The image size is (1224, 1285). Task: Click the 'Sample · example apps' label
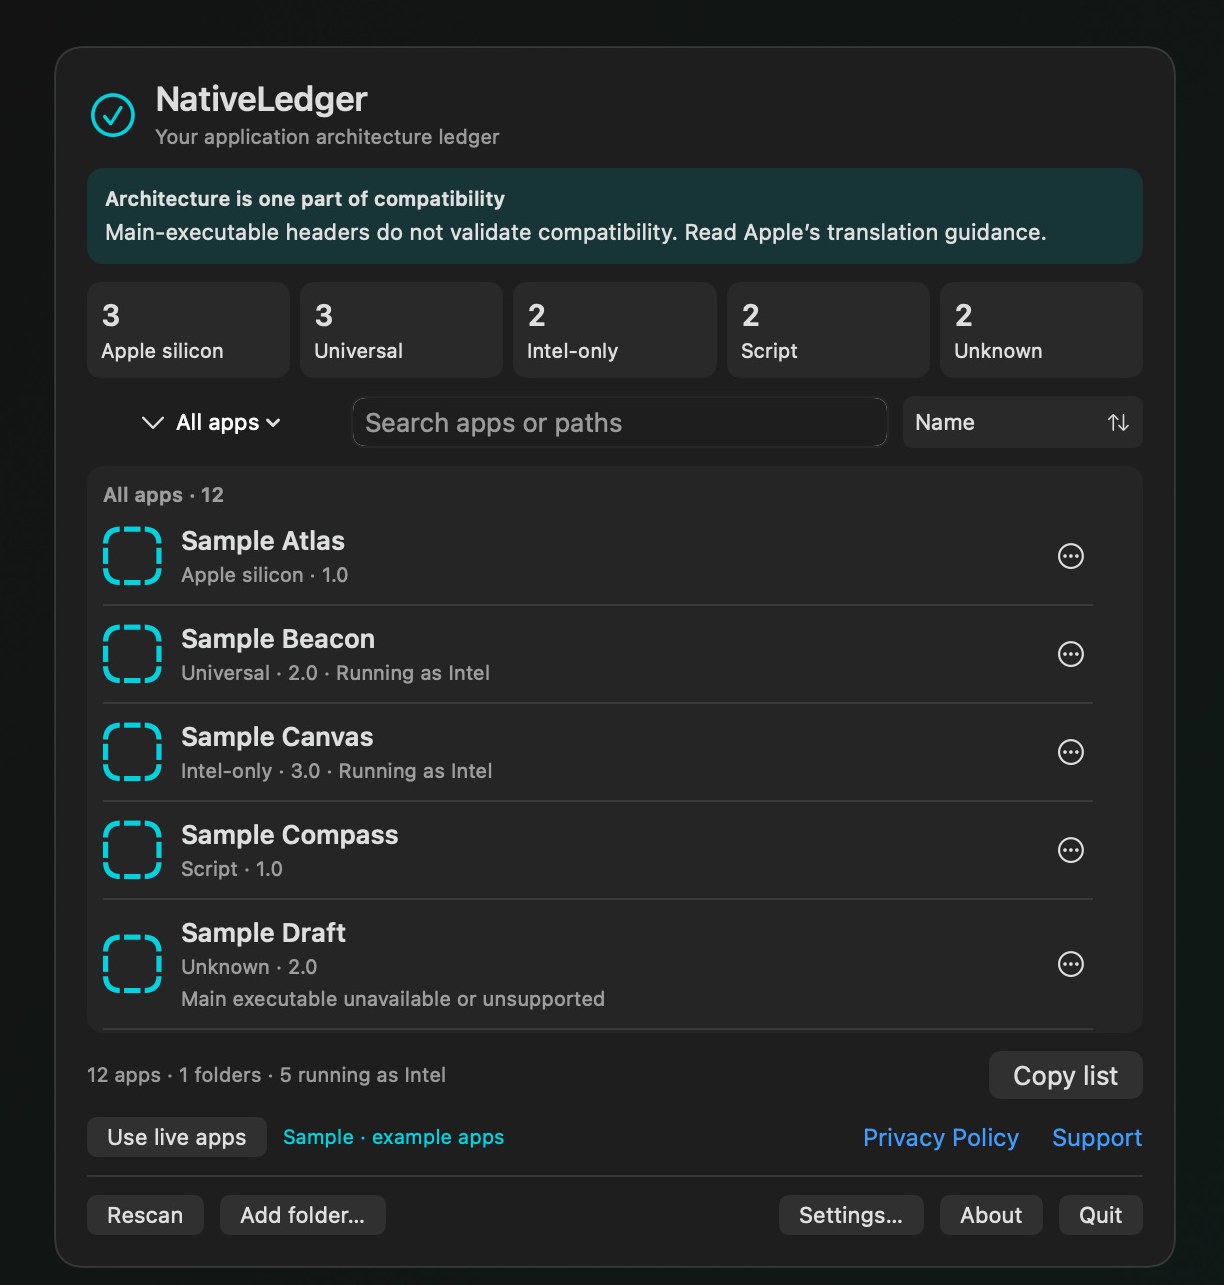[x=393, y=1137]
